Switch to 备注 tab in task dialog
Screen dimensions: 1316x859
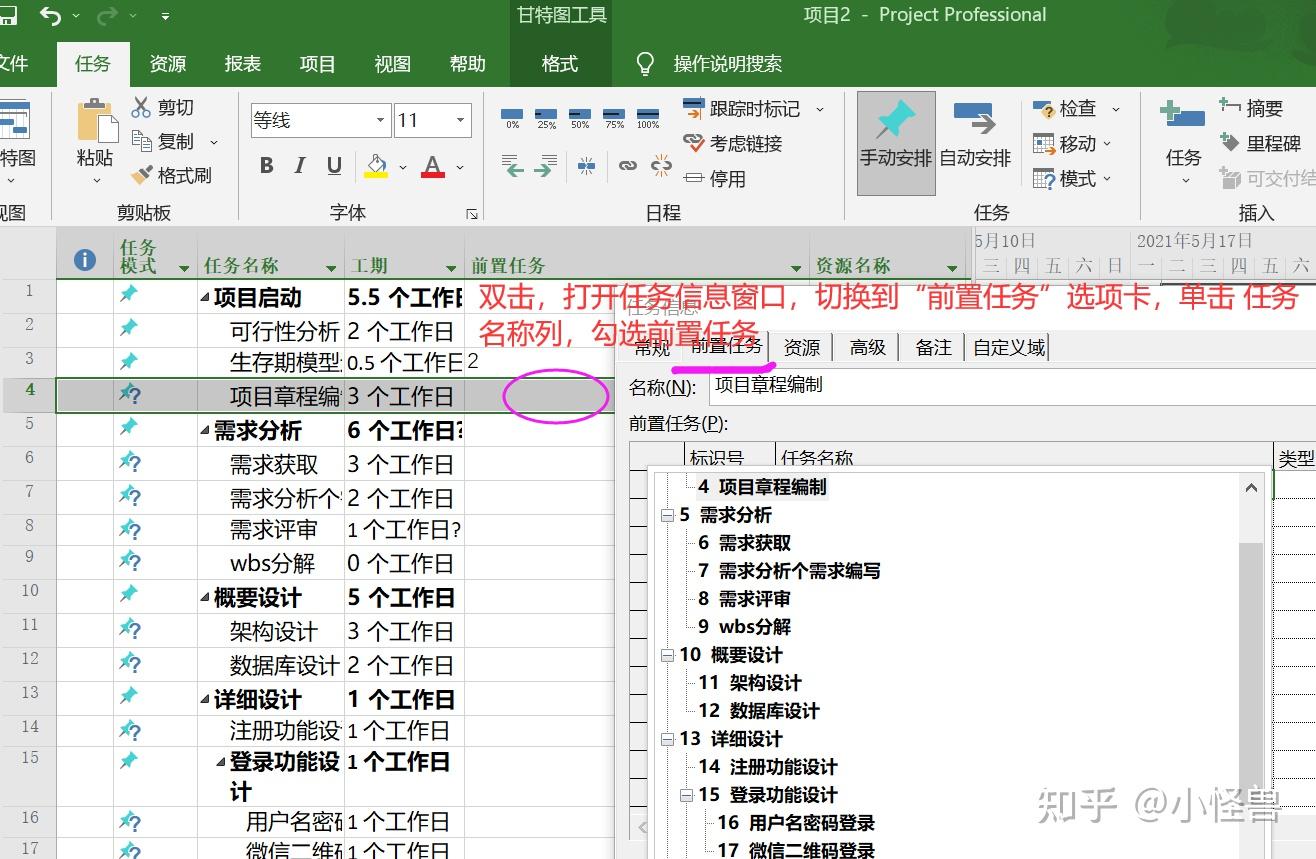click(933, 347)
